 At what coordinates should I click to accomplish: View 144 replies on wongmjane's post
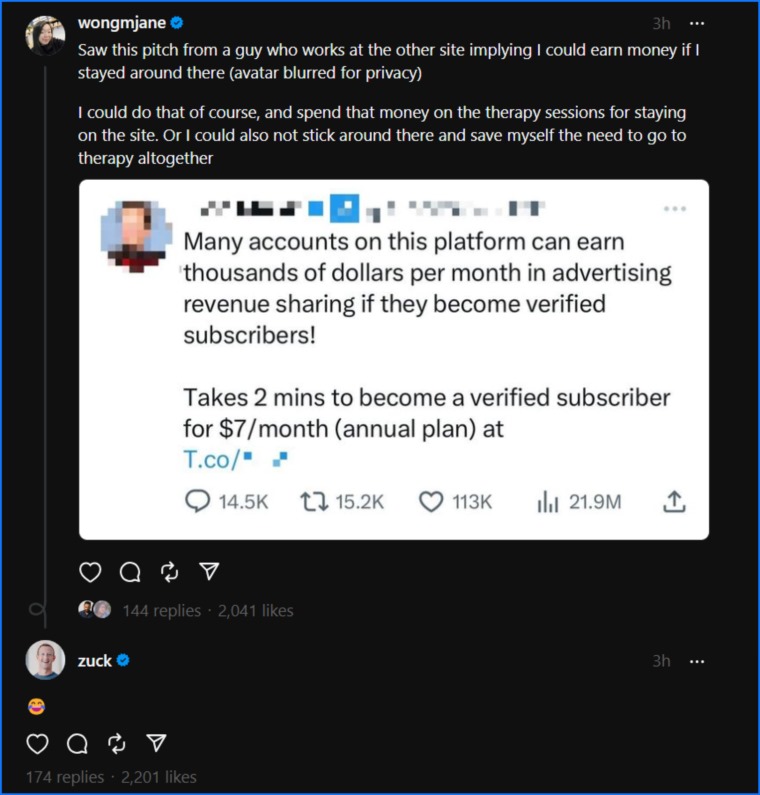(x=162, y=610)
